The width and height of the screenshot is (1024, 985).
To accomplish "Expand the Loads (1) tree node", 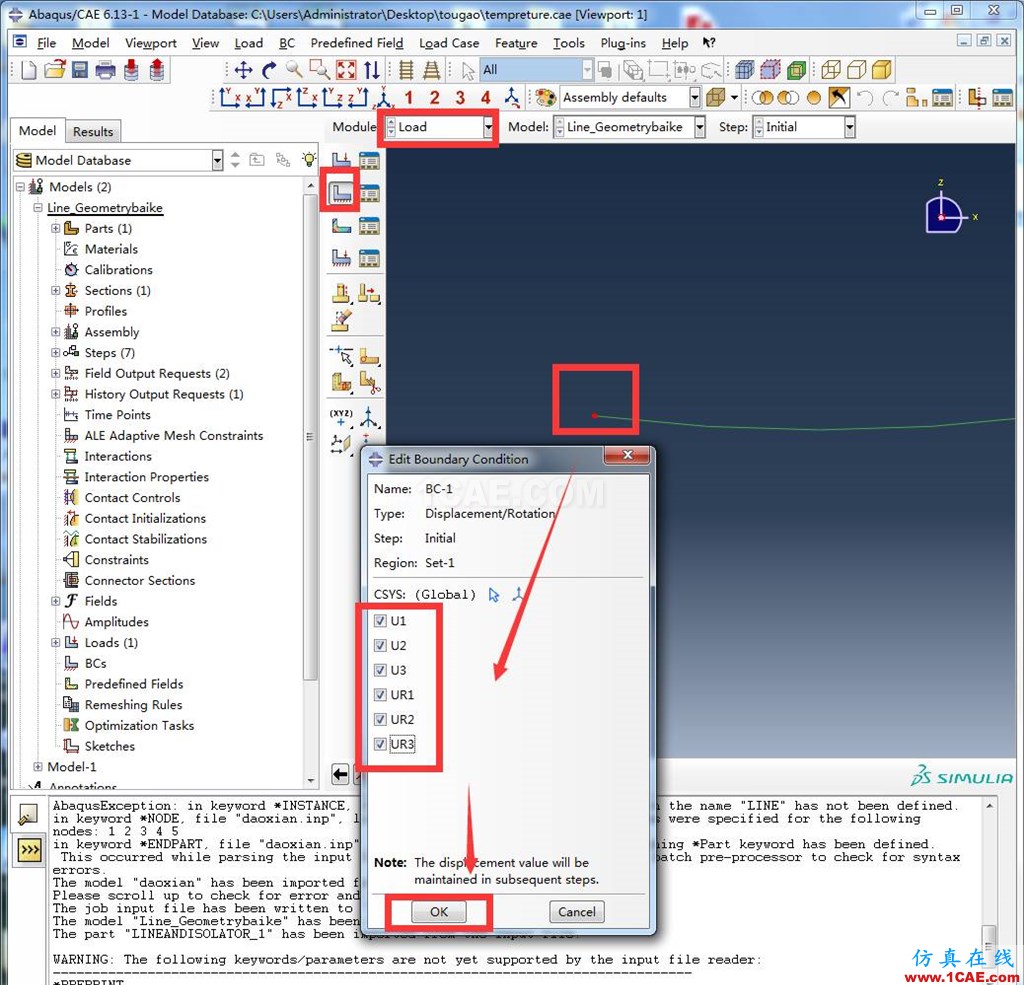I will 56,643.
